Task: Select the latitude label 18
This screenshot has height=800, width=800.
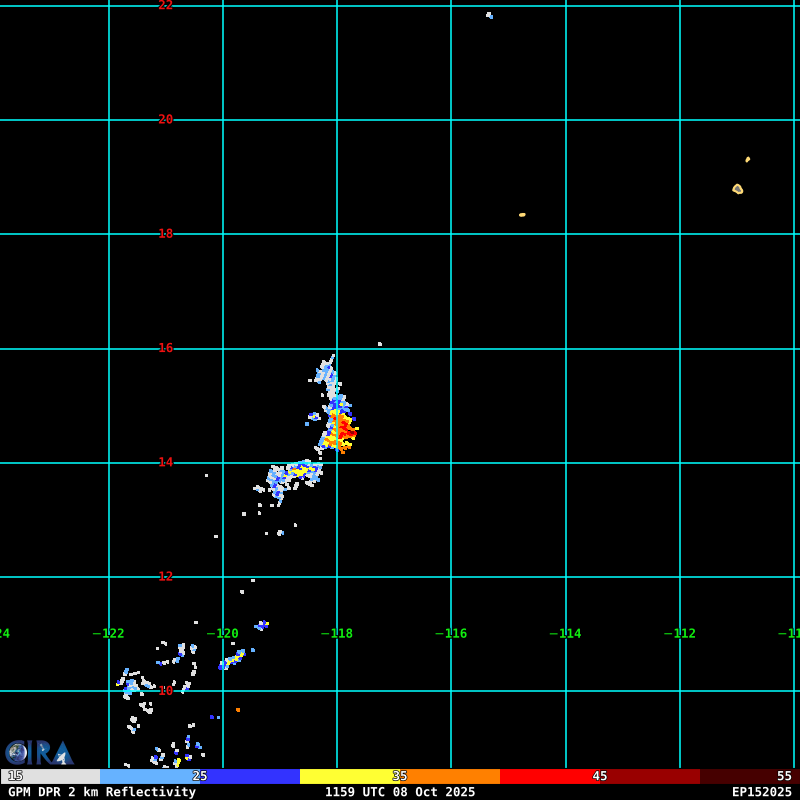Action: click(x=165, y=234)
